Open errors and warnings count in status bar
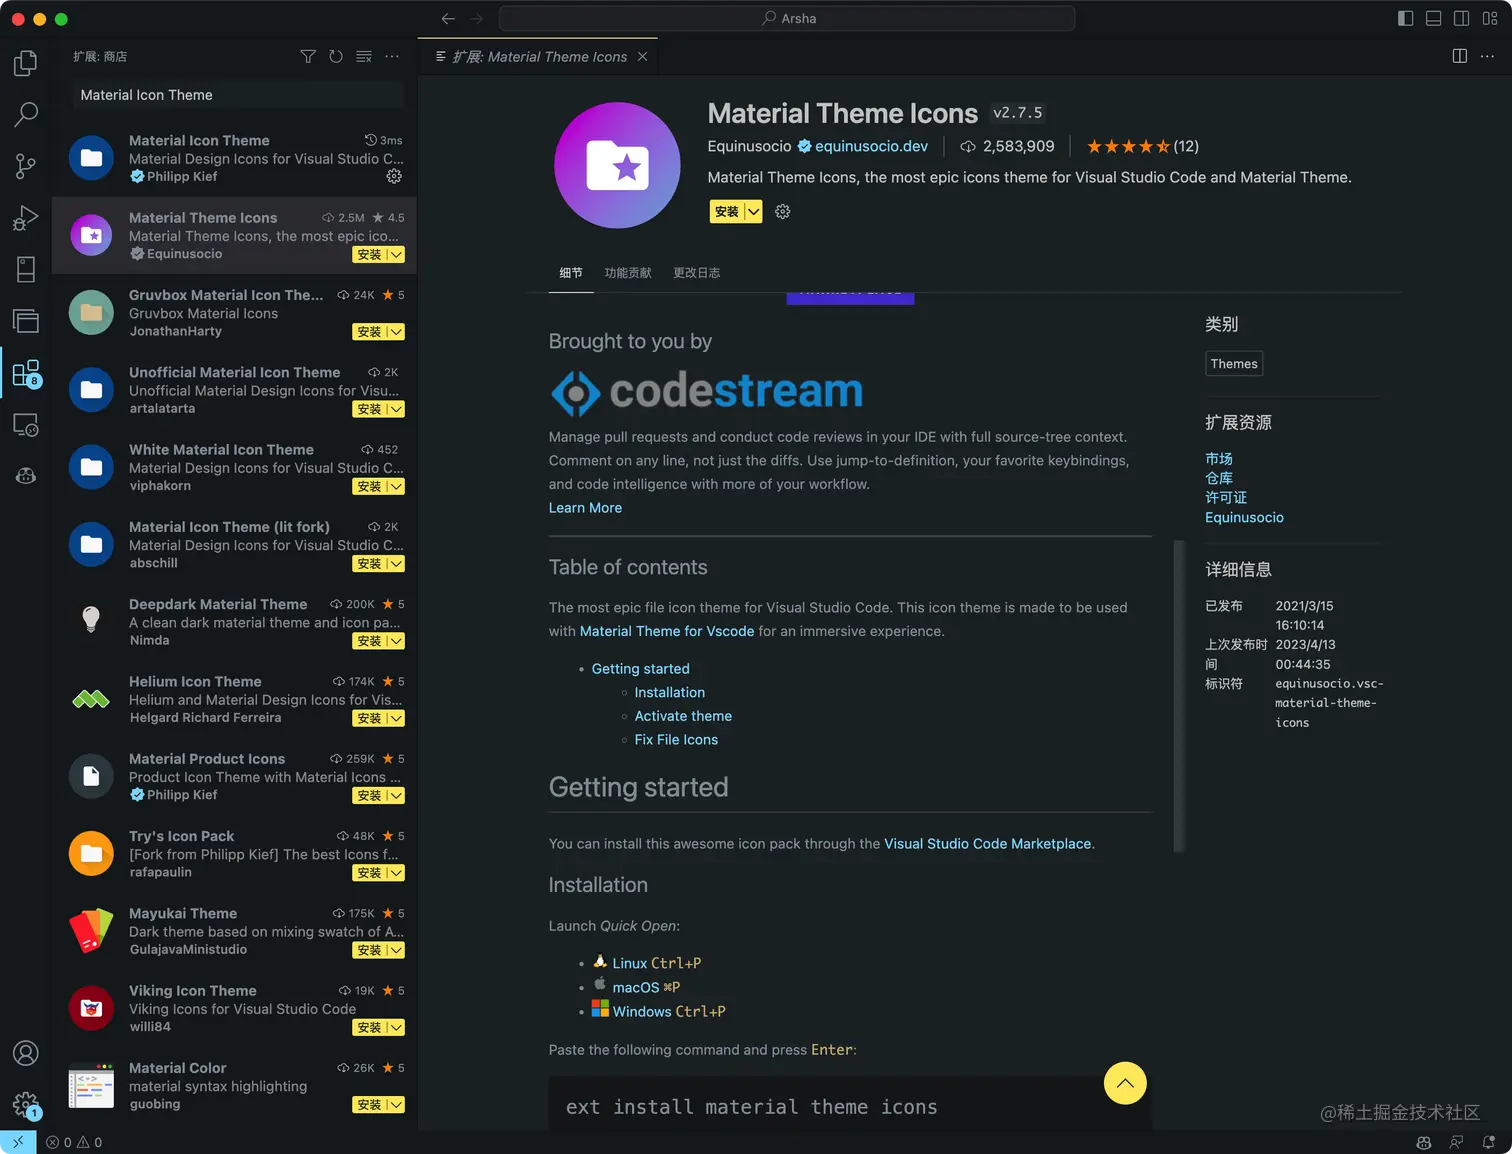 point(74,1142)
